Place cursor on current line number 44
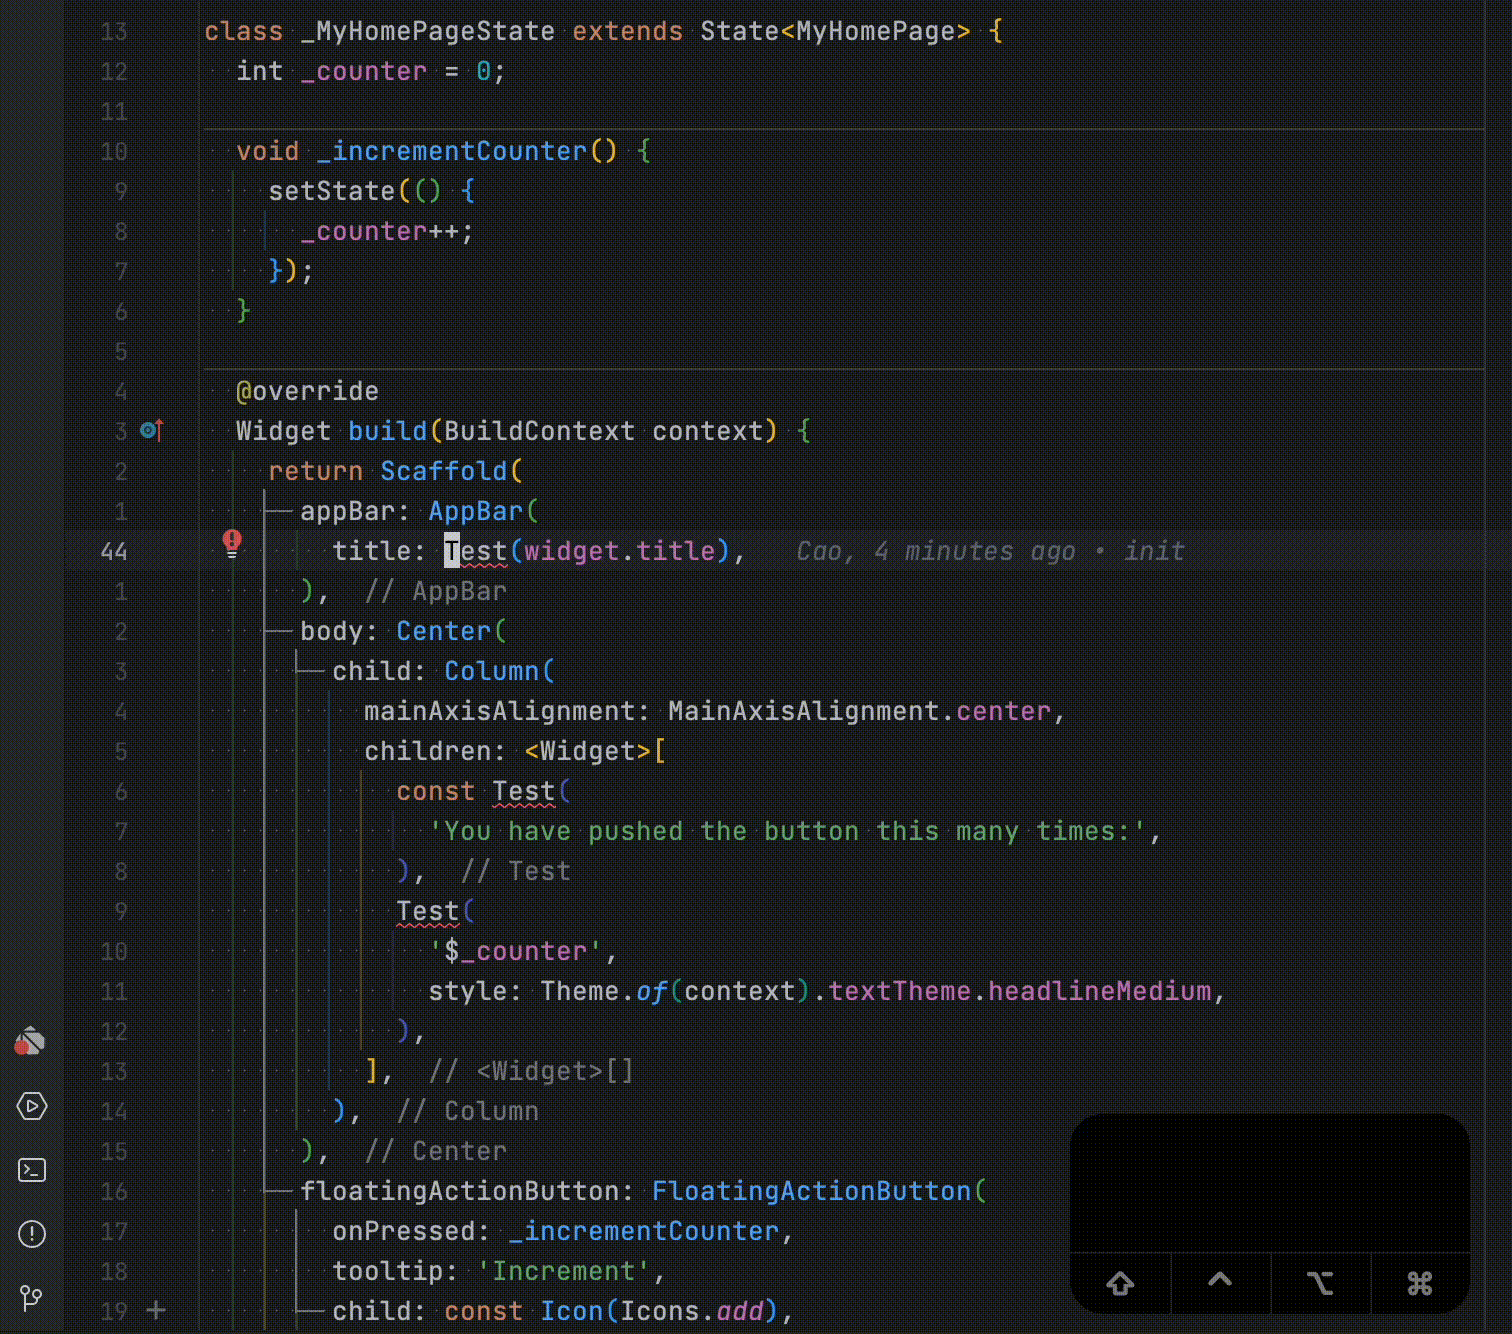Screen dimensions: 1512x1334 pos(114,551)
